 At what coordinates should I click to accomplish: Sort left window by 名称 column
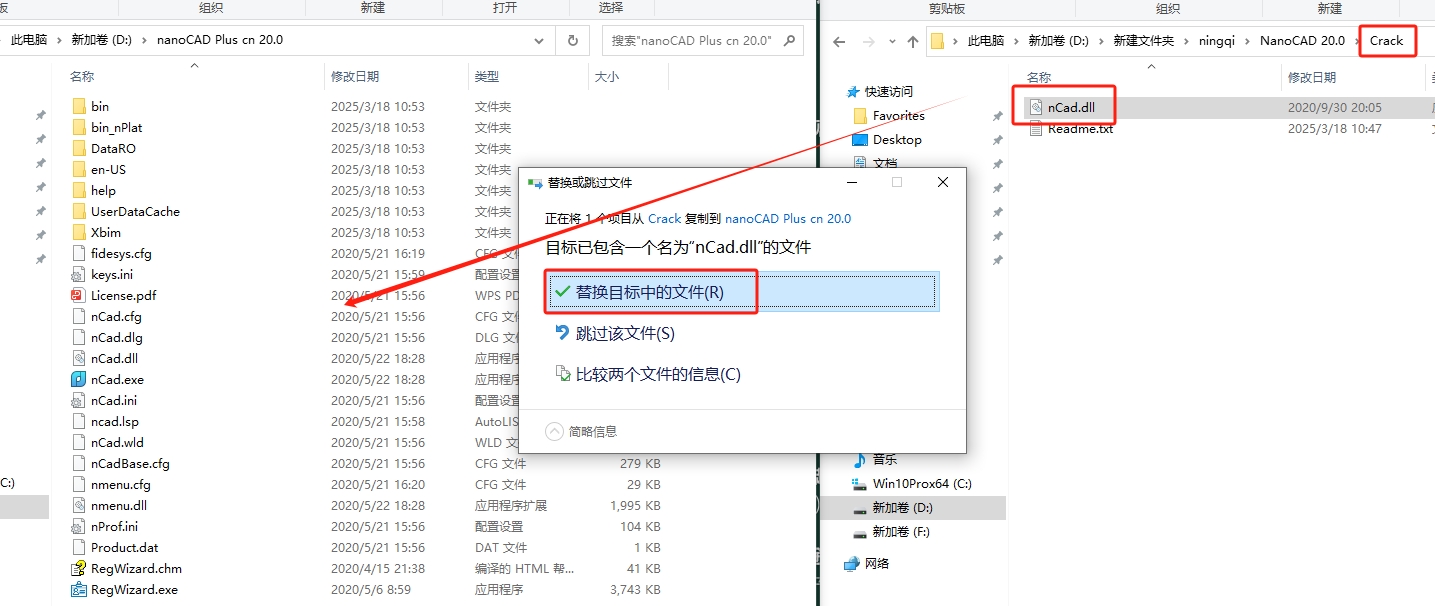[82, 76]
